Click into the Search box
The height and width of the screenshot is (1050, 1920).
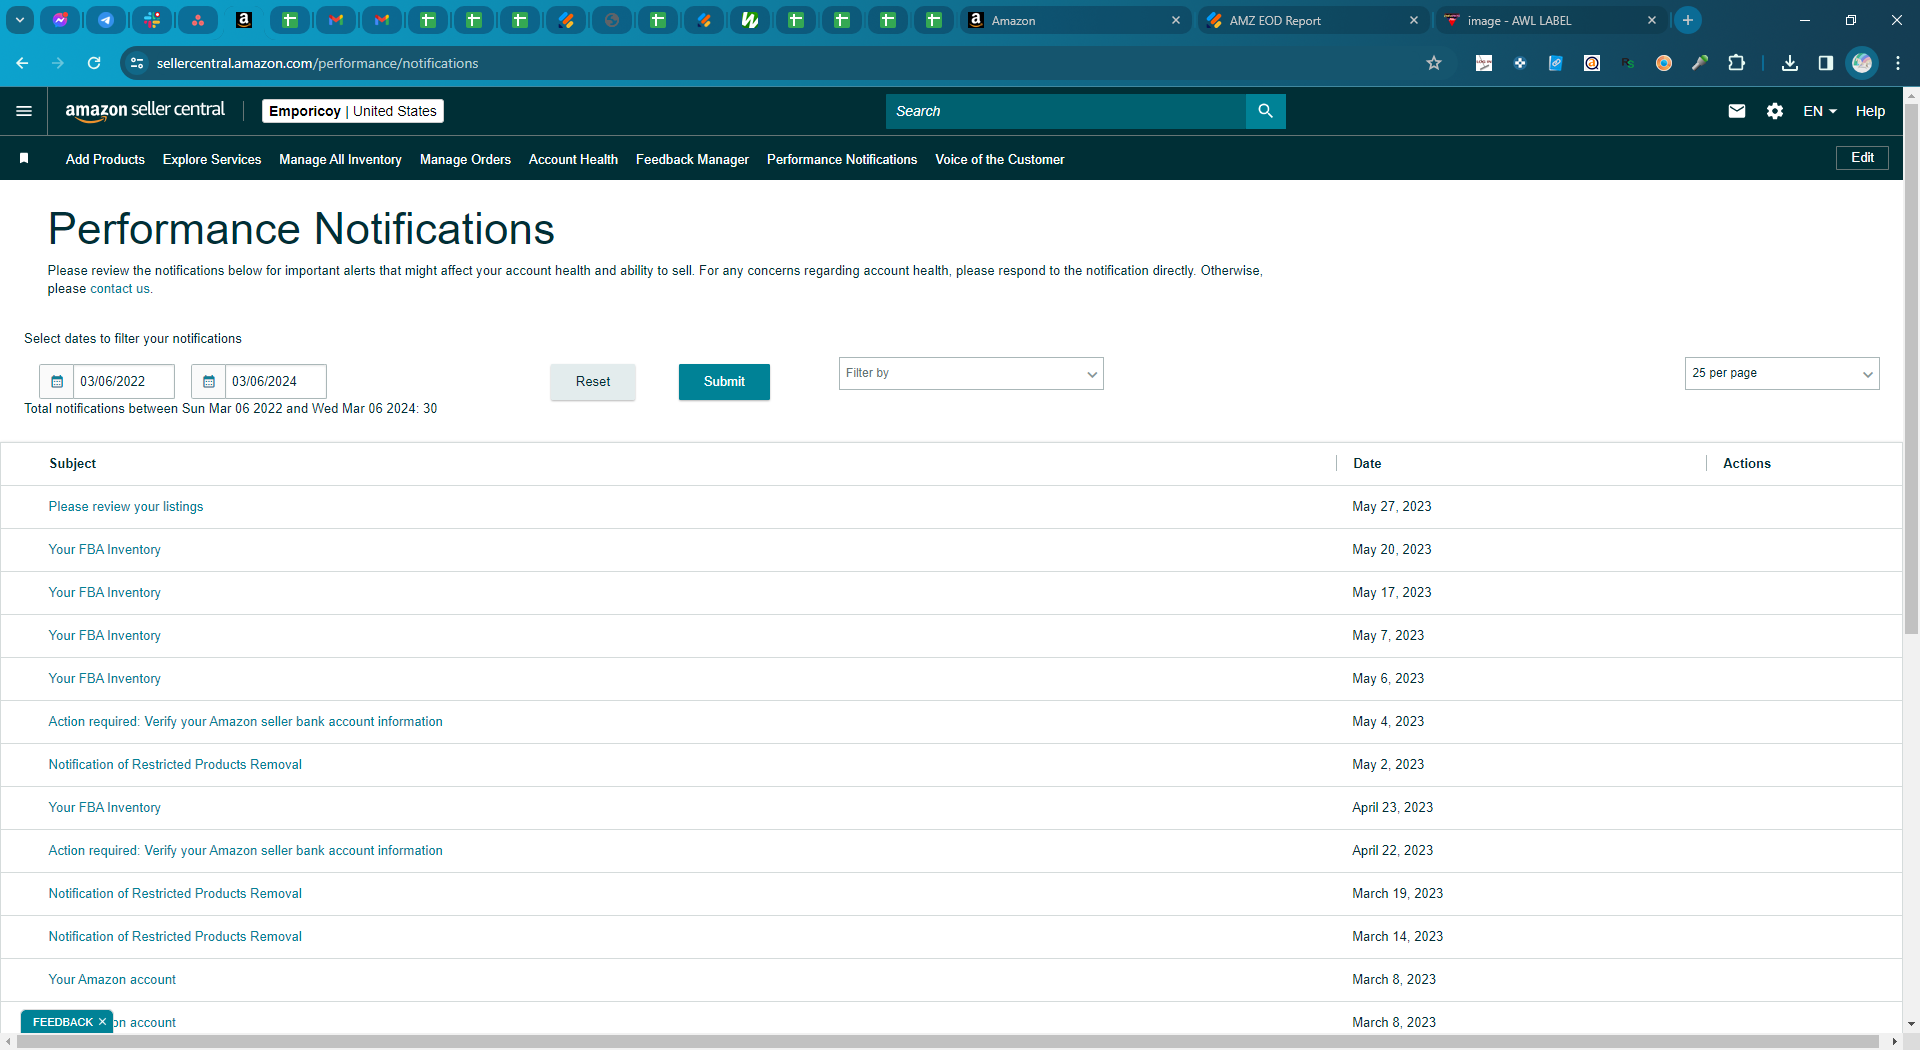(x=1066, y=111)
